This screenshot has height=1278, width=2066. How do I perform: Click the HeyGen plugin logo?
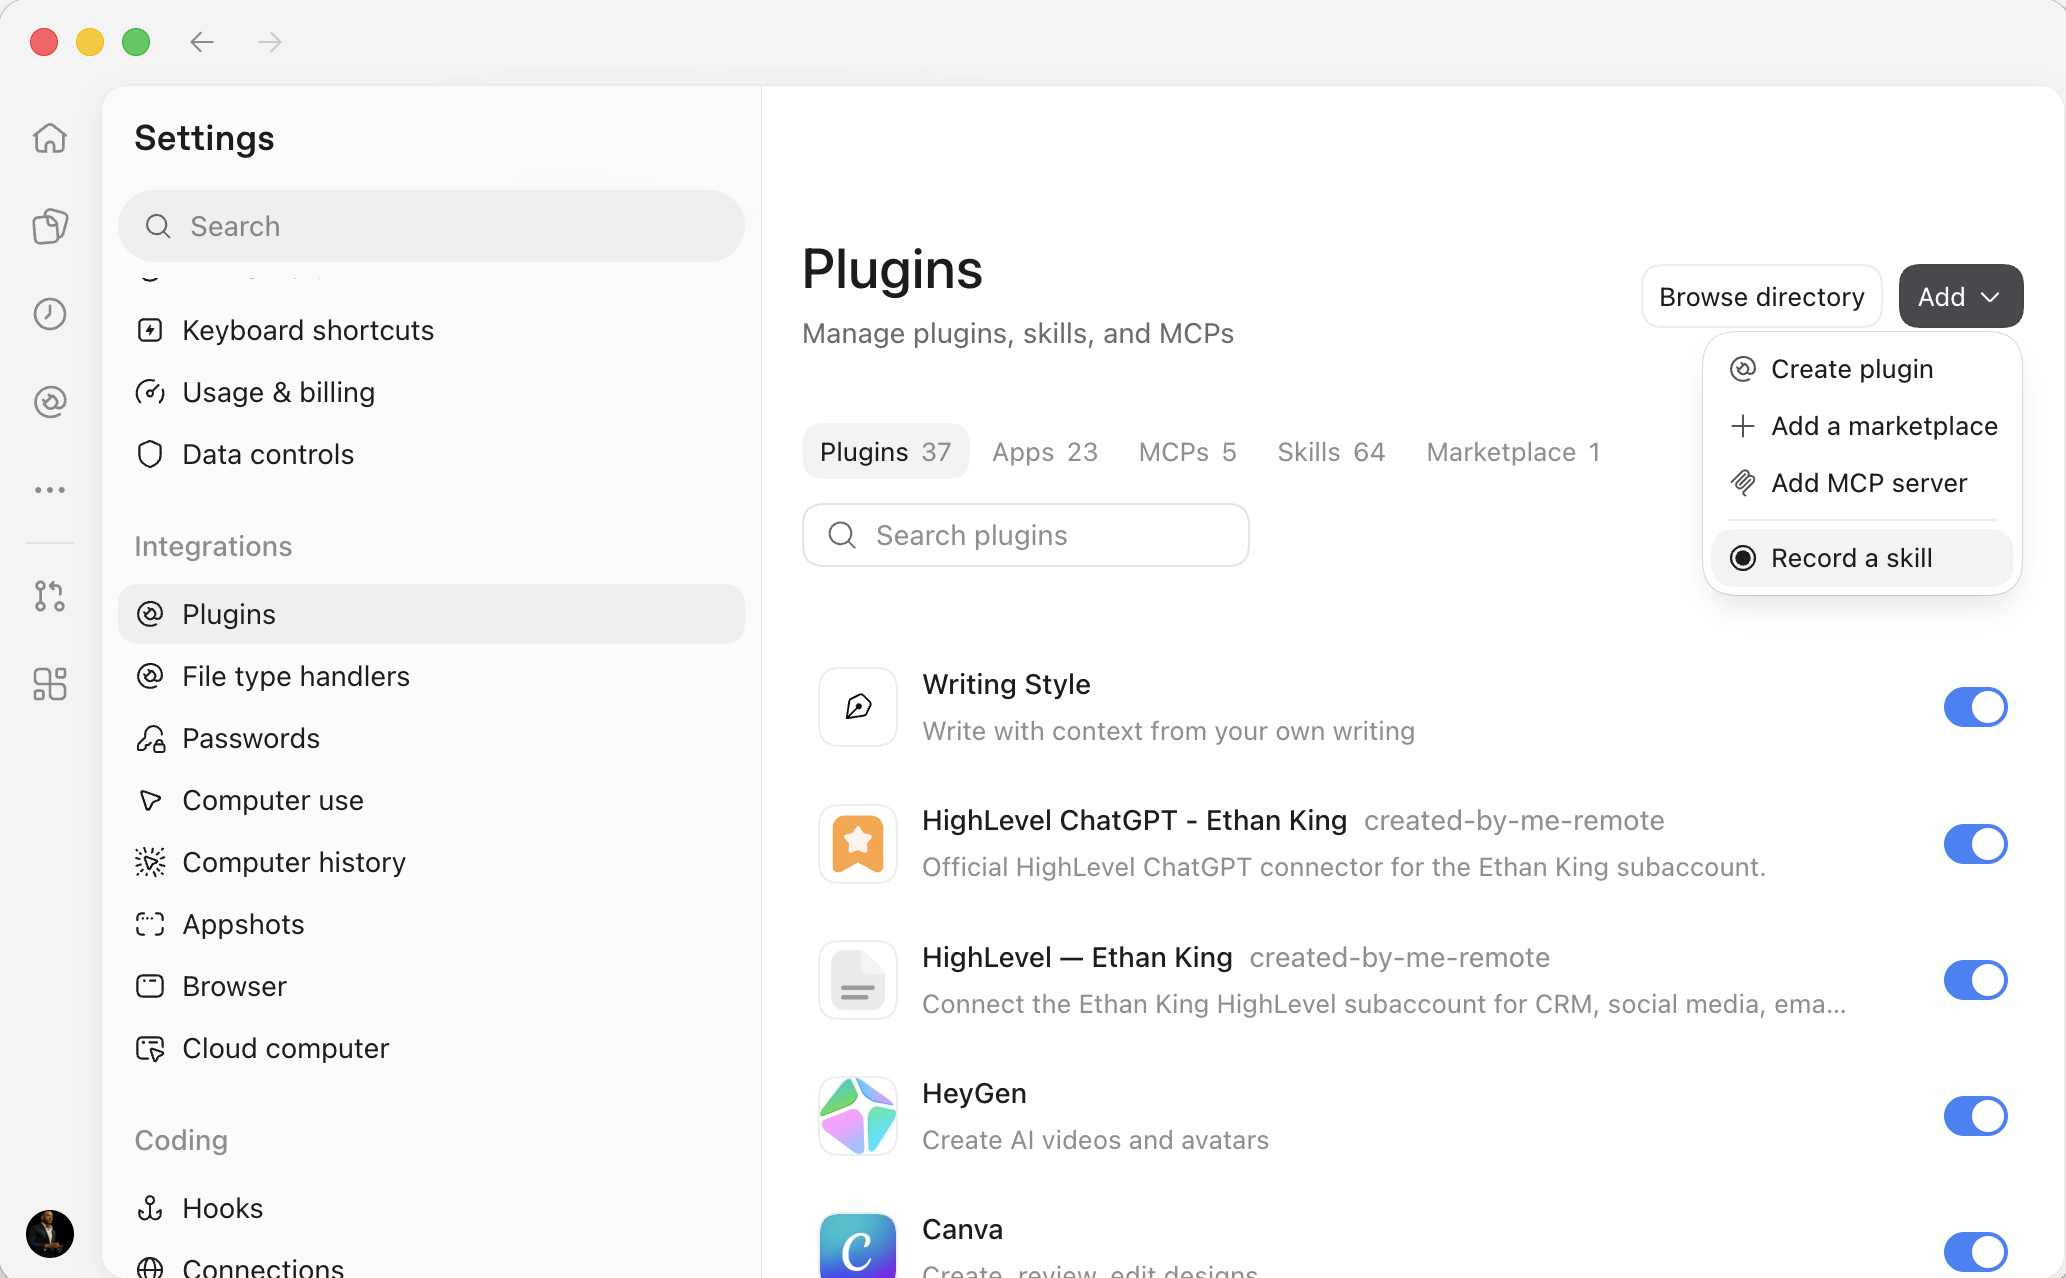click(x=858, y=1116)
